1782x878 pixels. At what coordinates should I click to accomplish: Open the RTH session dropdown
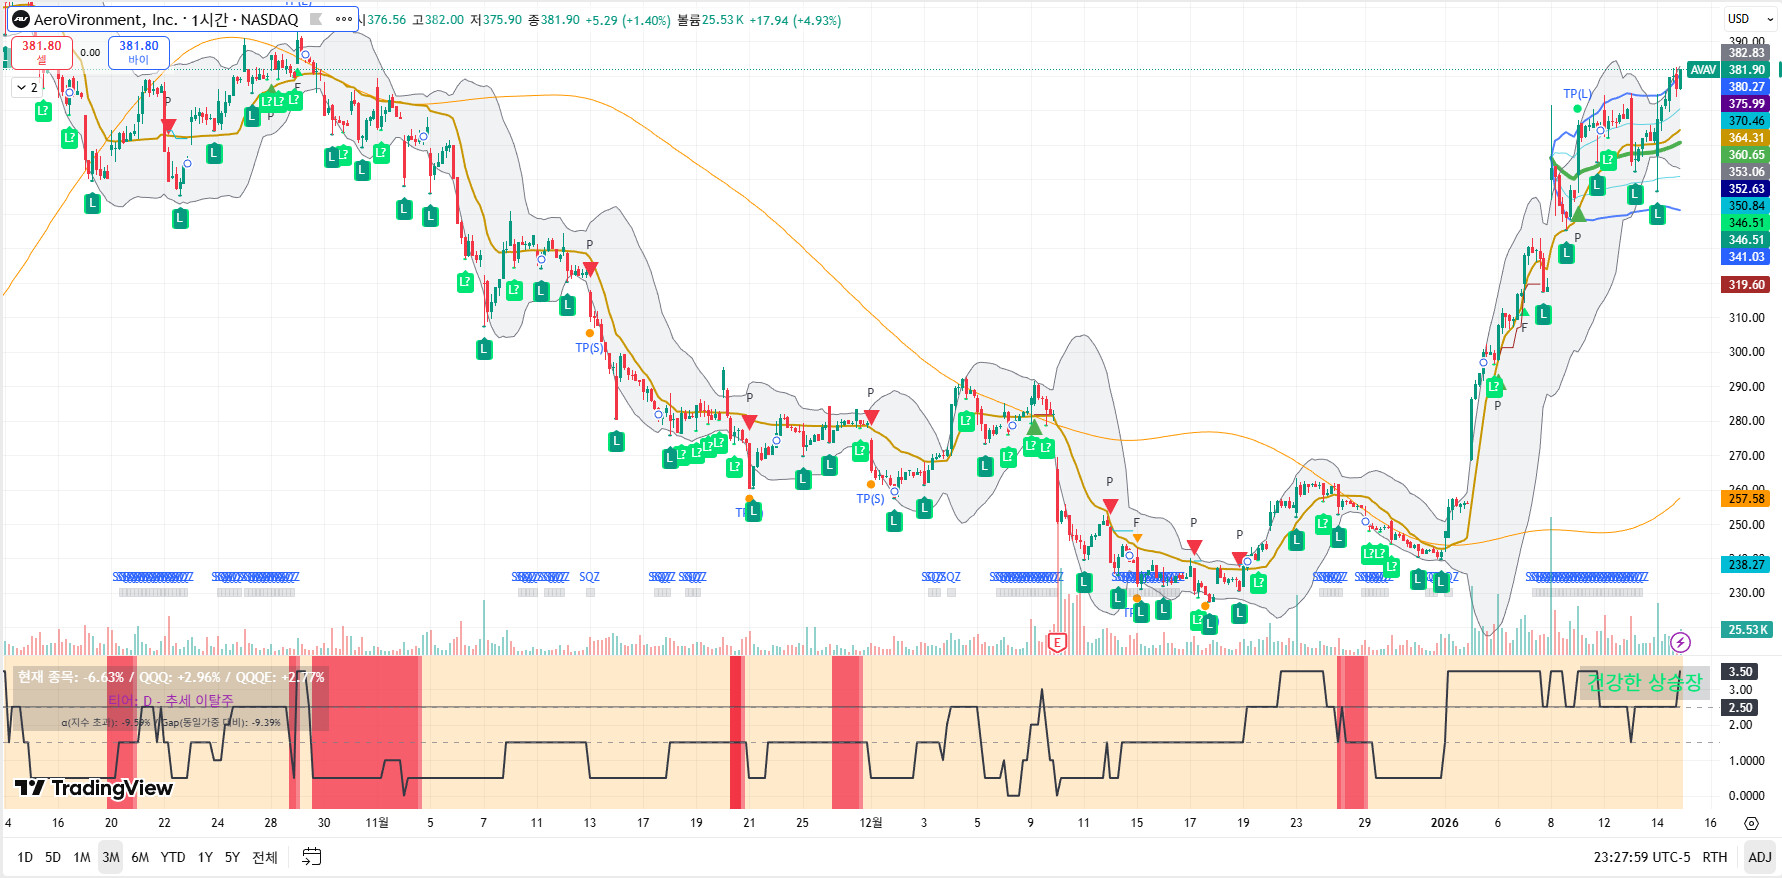coord(1715,857)
